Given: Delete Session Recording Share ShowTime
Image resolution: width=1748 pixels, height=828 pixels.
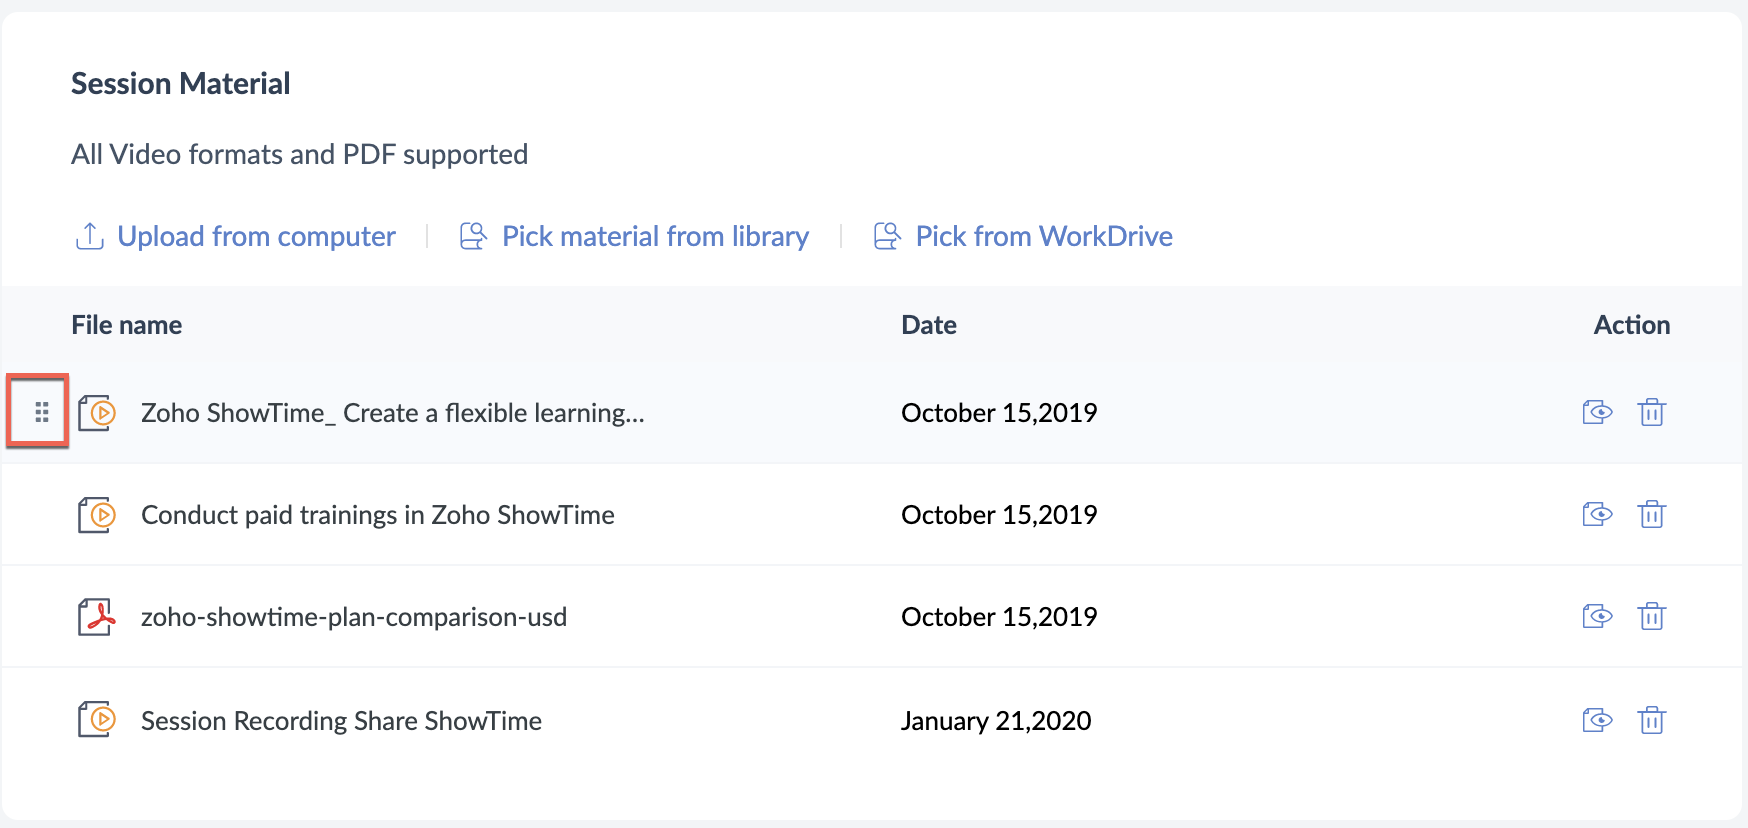Looking at the screenshot, I should point(1651,720).
